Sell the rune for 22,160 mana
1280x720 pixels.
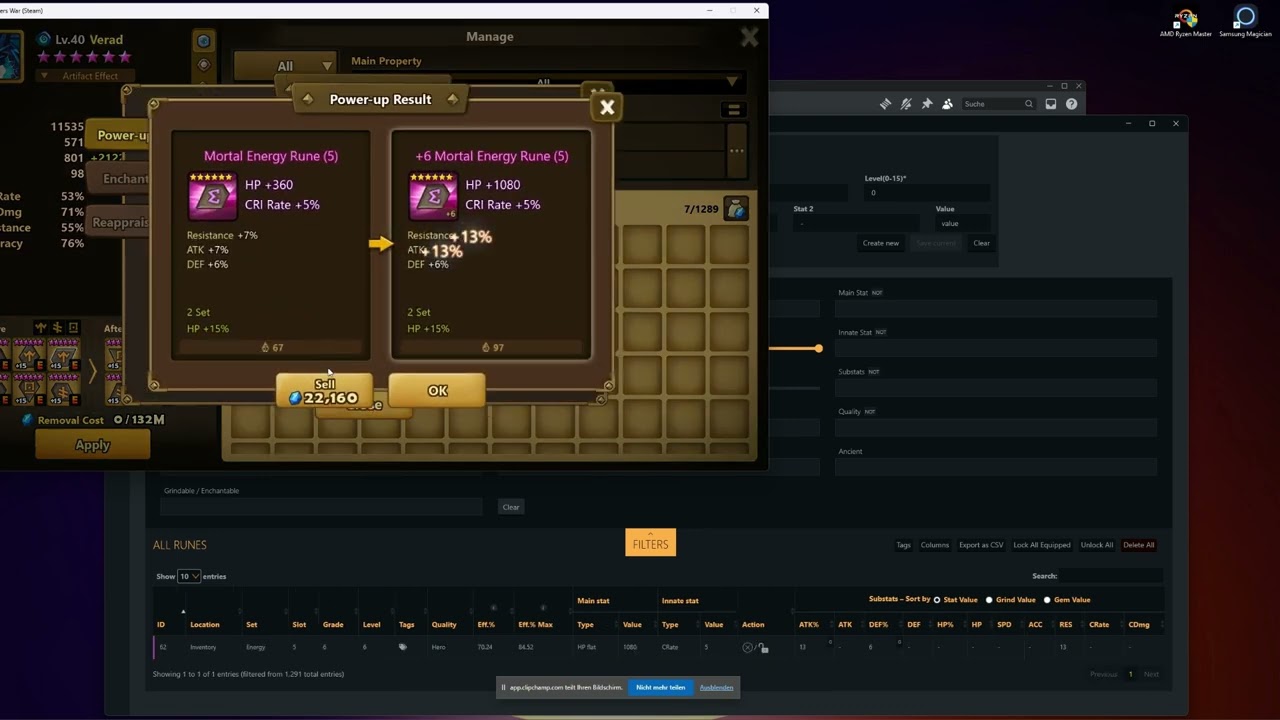(324, 391)
